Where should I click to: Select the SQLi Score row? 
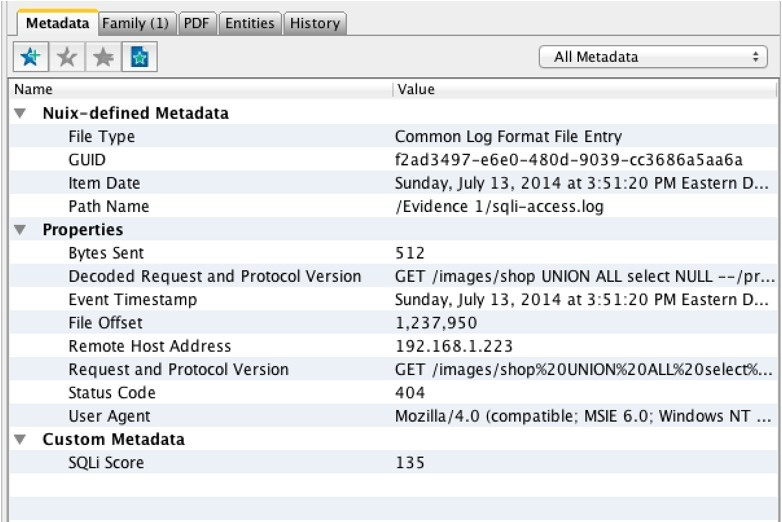coord(393,463)
